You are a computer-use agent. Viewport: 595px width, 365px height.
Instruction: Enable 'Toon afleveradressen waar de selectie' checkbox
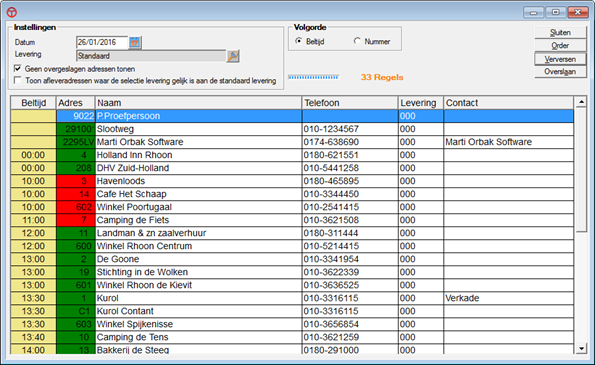point(17,80)
